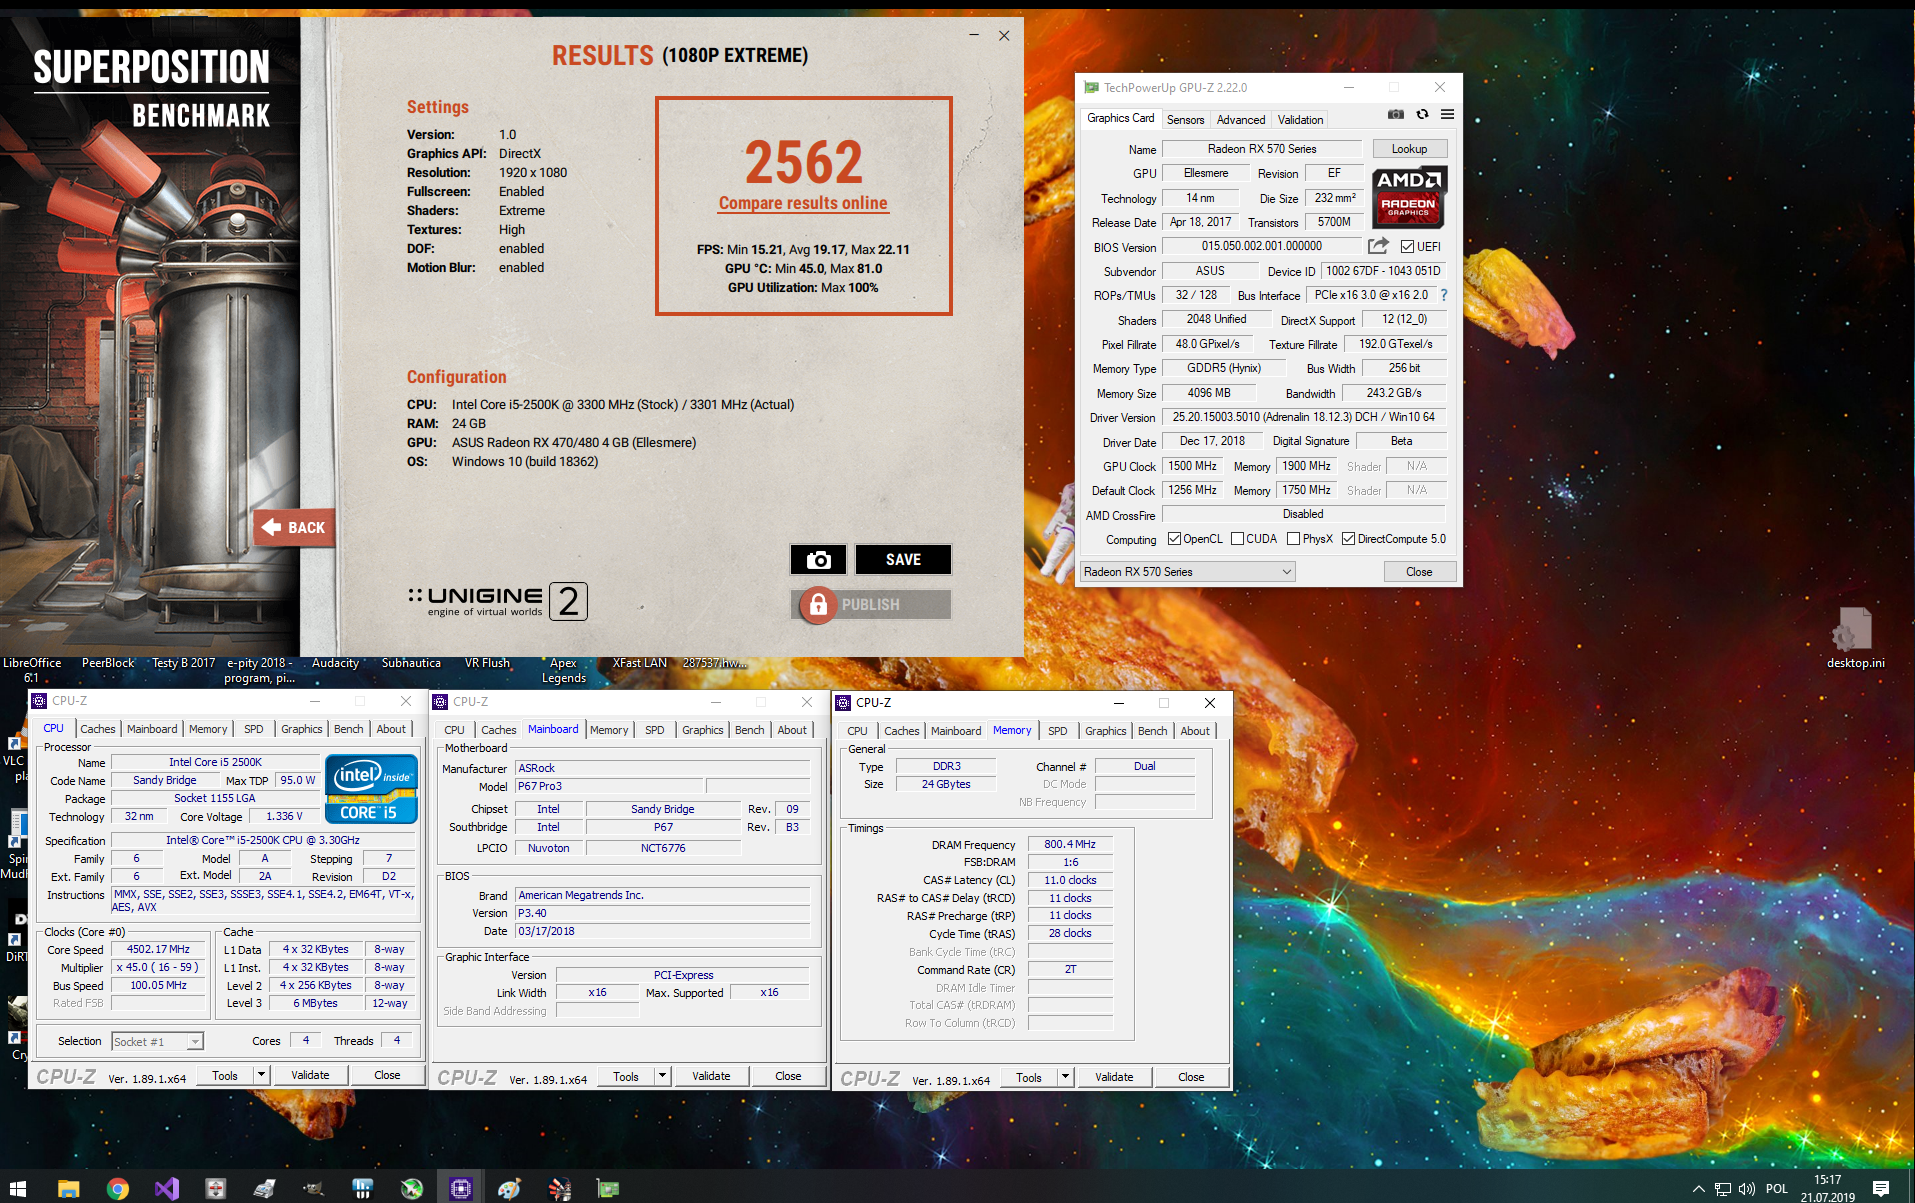1915x1203 pixels.
Task: Click Superposition camera screenshot button
Action: tap(818, 560)
